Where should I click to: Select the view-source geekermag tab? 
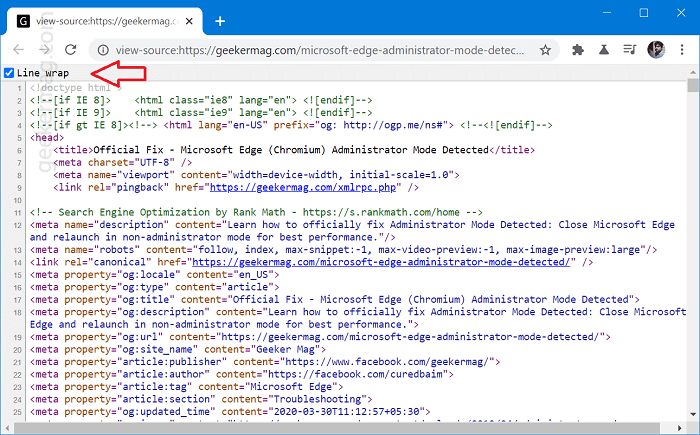(x=105, y=21)
